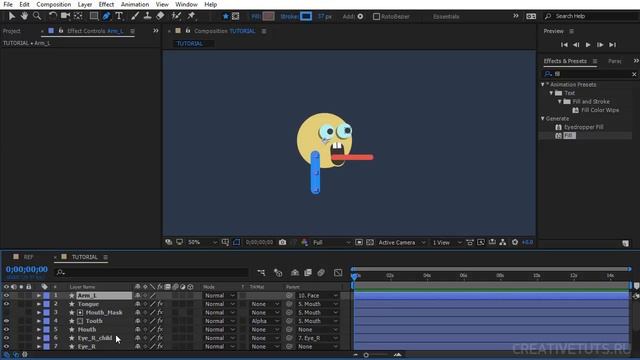This screenshot has width=640, height=360.
Task: Hide the Eye_R_child layer visibility
Action: coord(6,338)
